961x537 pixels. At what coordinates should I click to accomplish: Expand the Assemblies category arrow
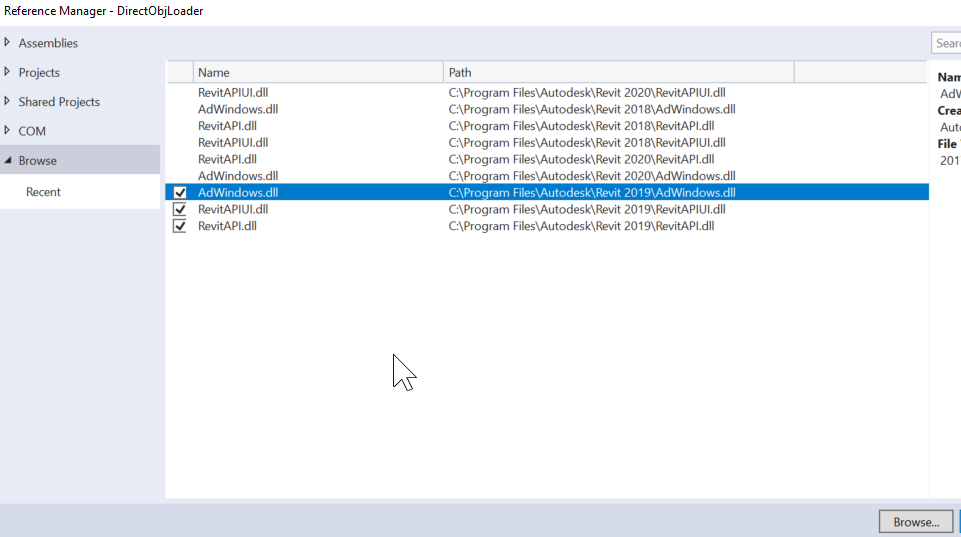pos(7,42)
